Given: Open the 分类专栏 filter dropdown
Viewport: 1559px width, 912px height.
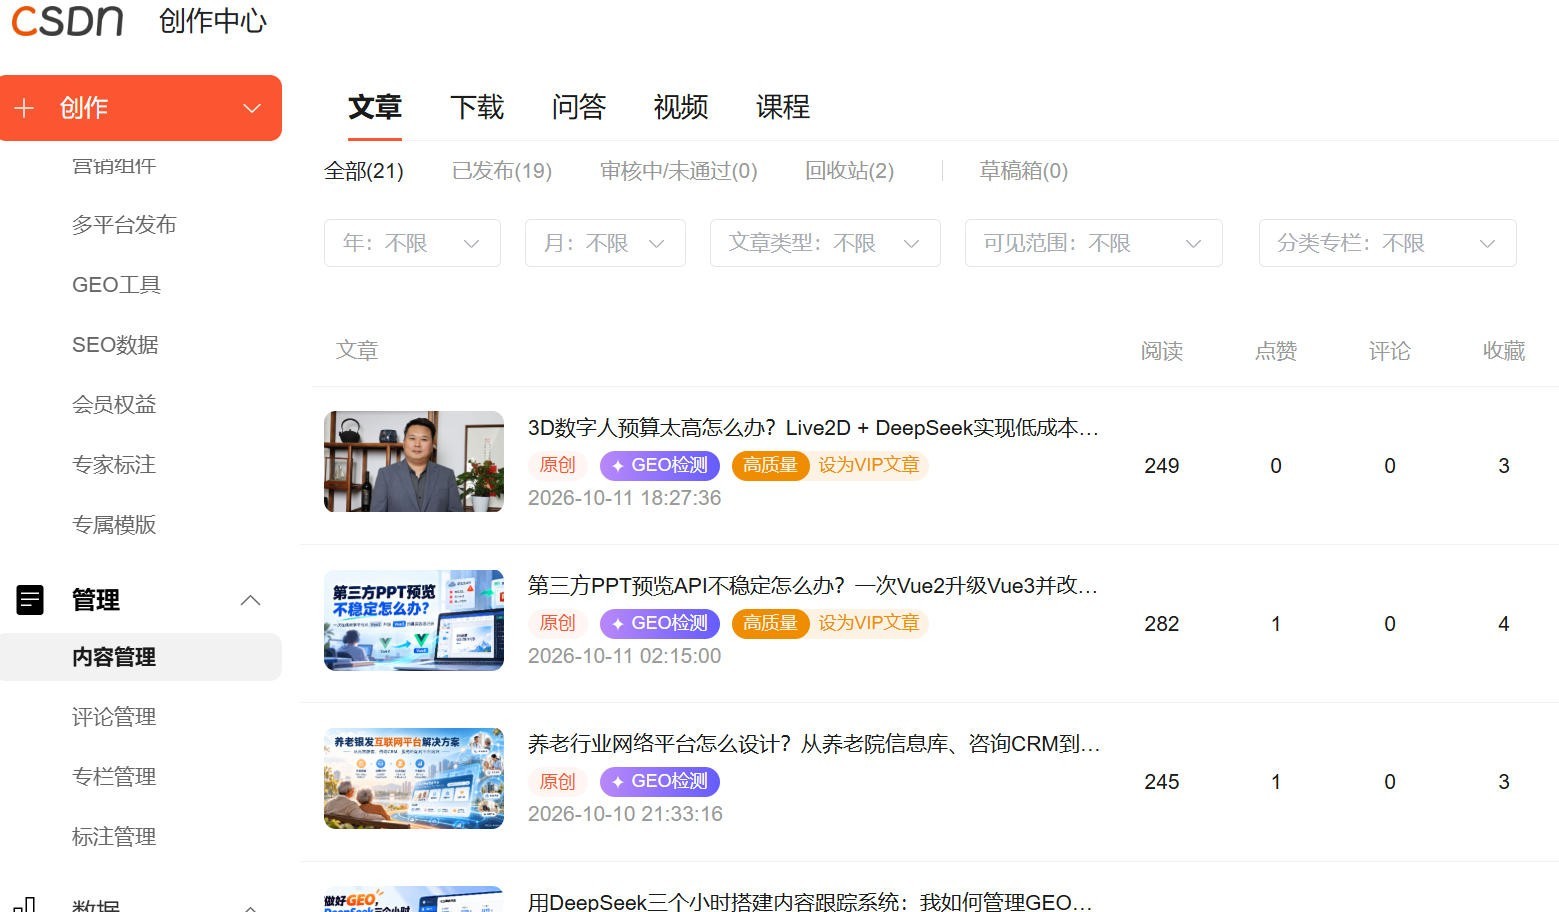Looking at the screenshot, I should 1387,243.
